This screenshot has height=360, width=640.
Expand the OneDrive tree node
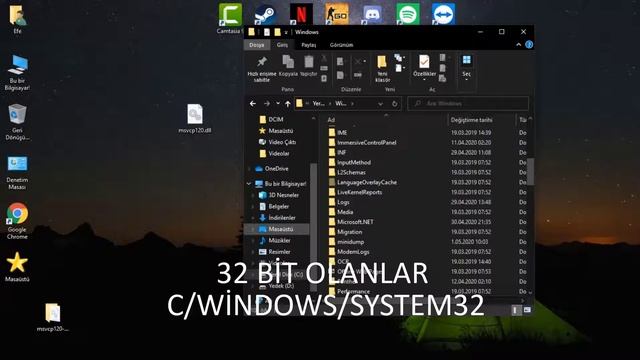249,169
